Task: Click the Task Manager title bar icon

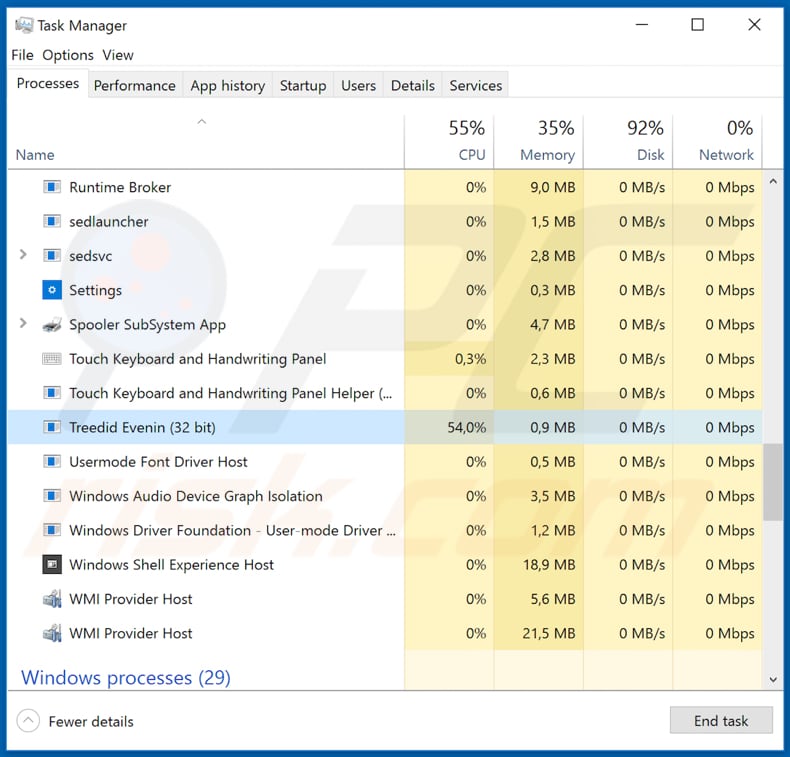Action: click(x=23, y=25)
